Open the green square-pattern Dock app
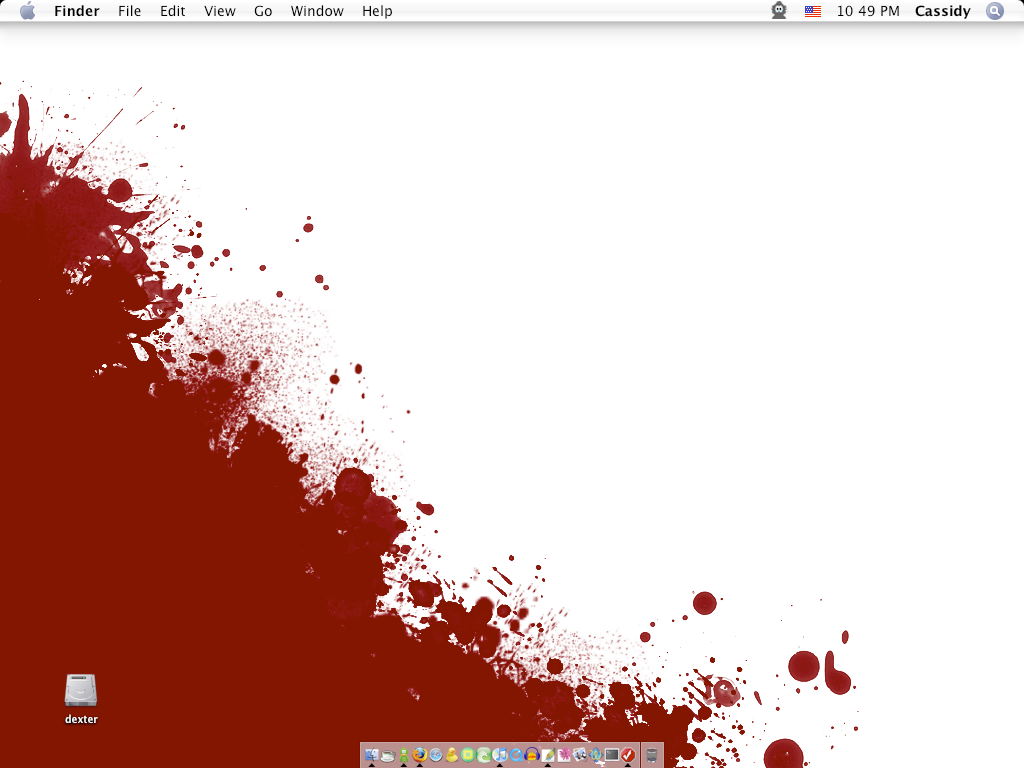The width and height of the screenshot is (1024, 768). [468, 755]
